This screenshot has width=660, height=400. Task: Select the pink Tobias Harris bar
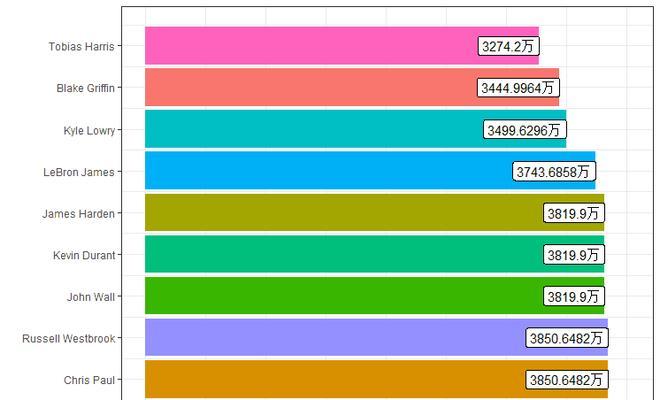(342, 46)
